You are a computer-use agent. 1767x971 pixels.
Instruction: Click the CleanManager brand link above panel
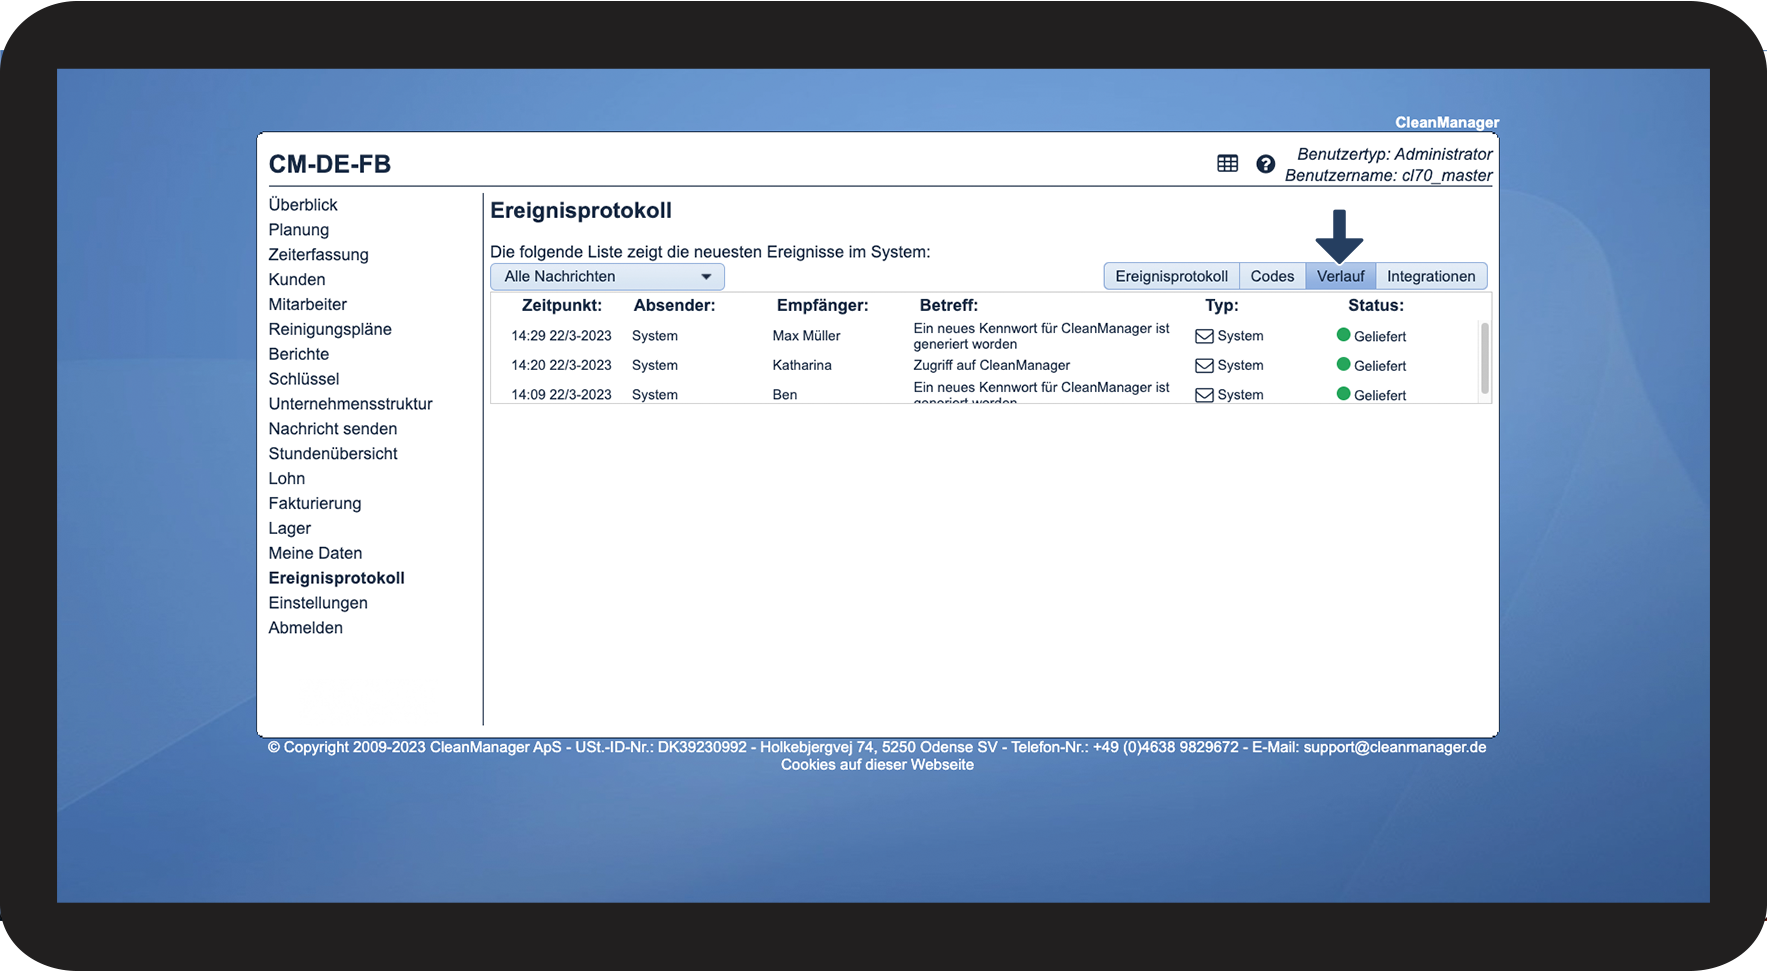[1447, 122]
